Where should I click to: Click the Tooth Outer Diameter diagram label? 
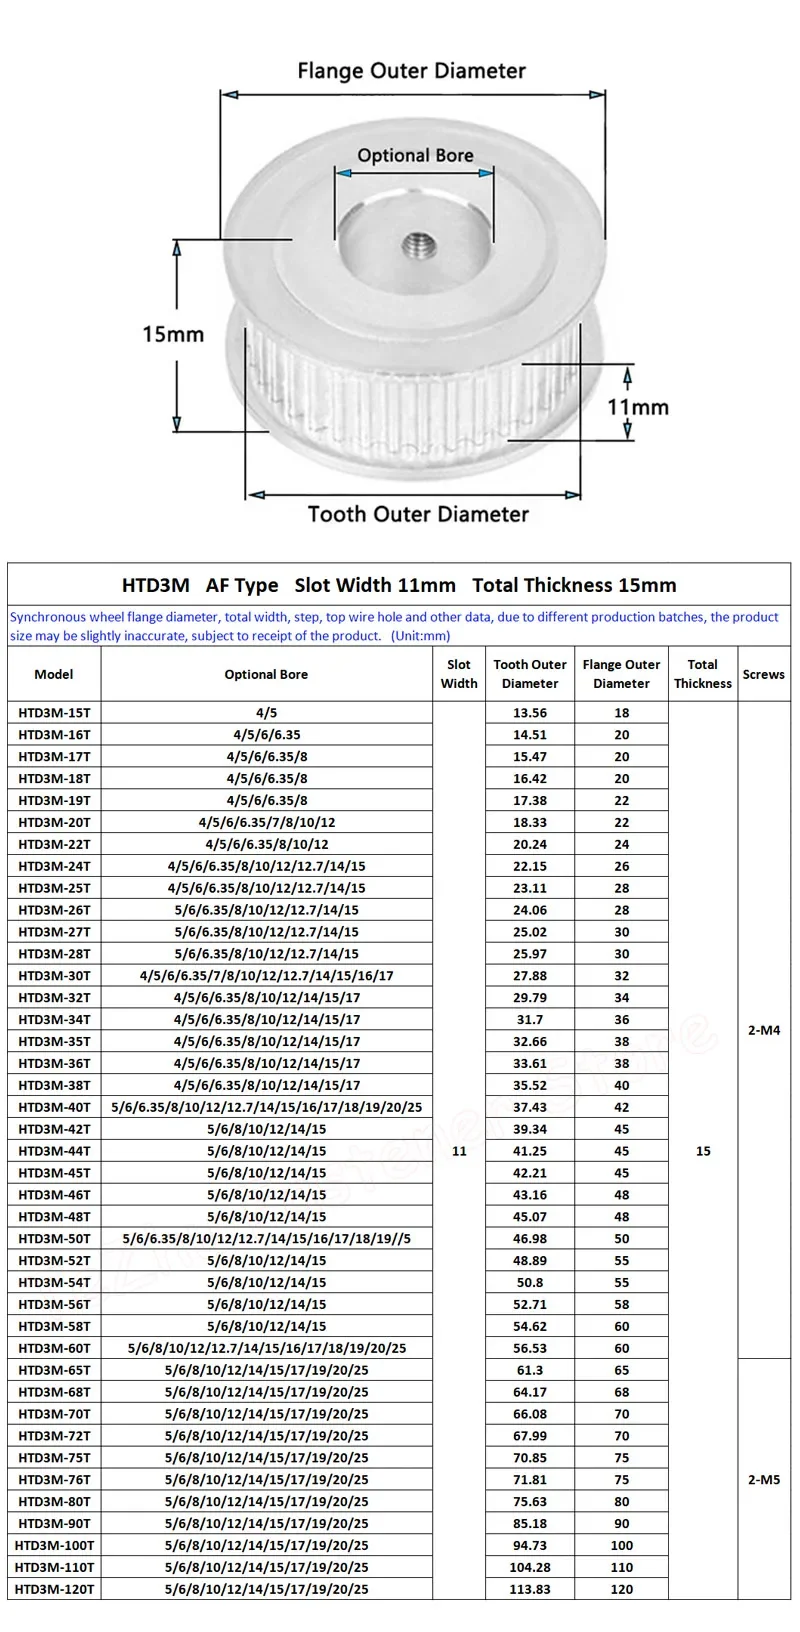coord(418,514)
